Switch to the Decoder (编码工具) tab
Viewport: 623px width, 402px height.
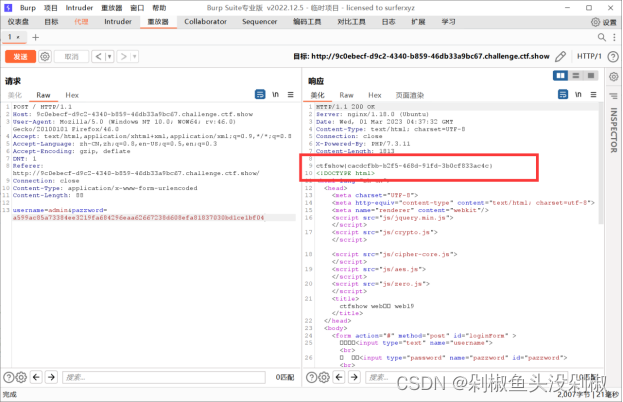pos(307,22)
